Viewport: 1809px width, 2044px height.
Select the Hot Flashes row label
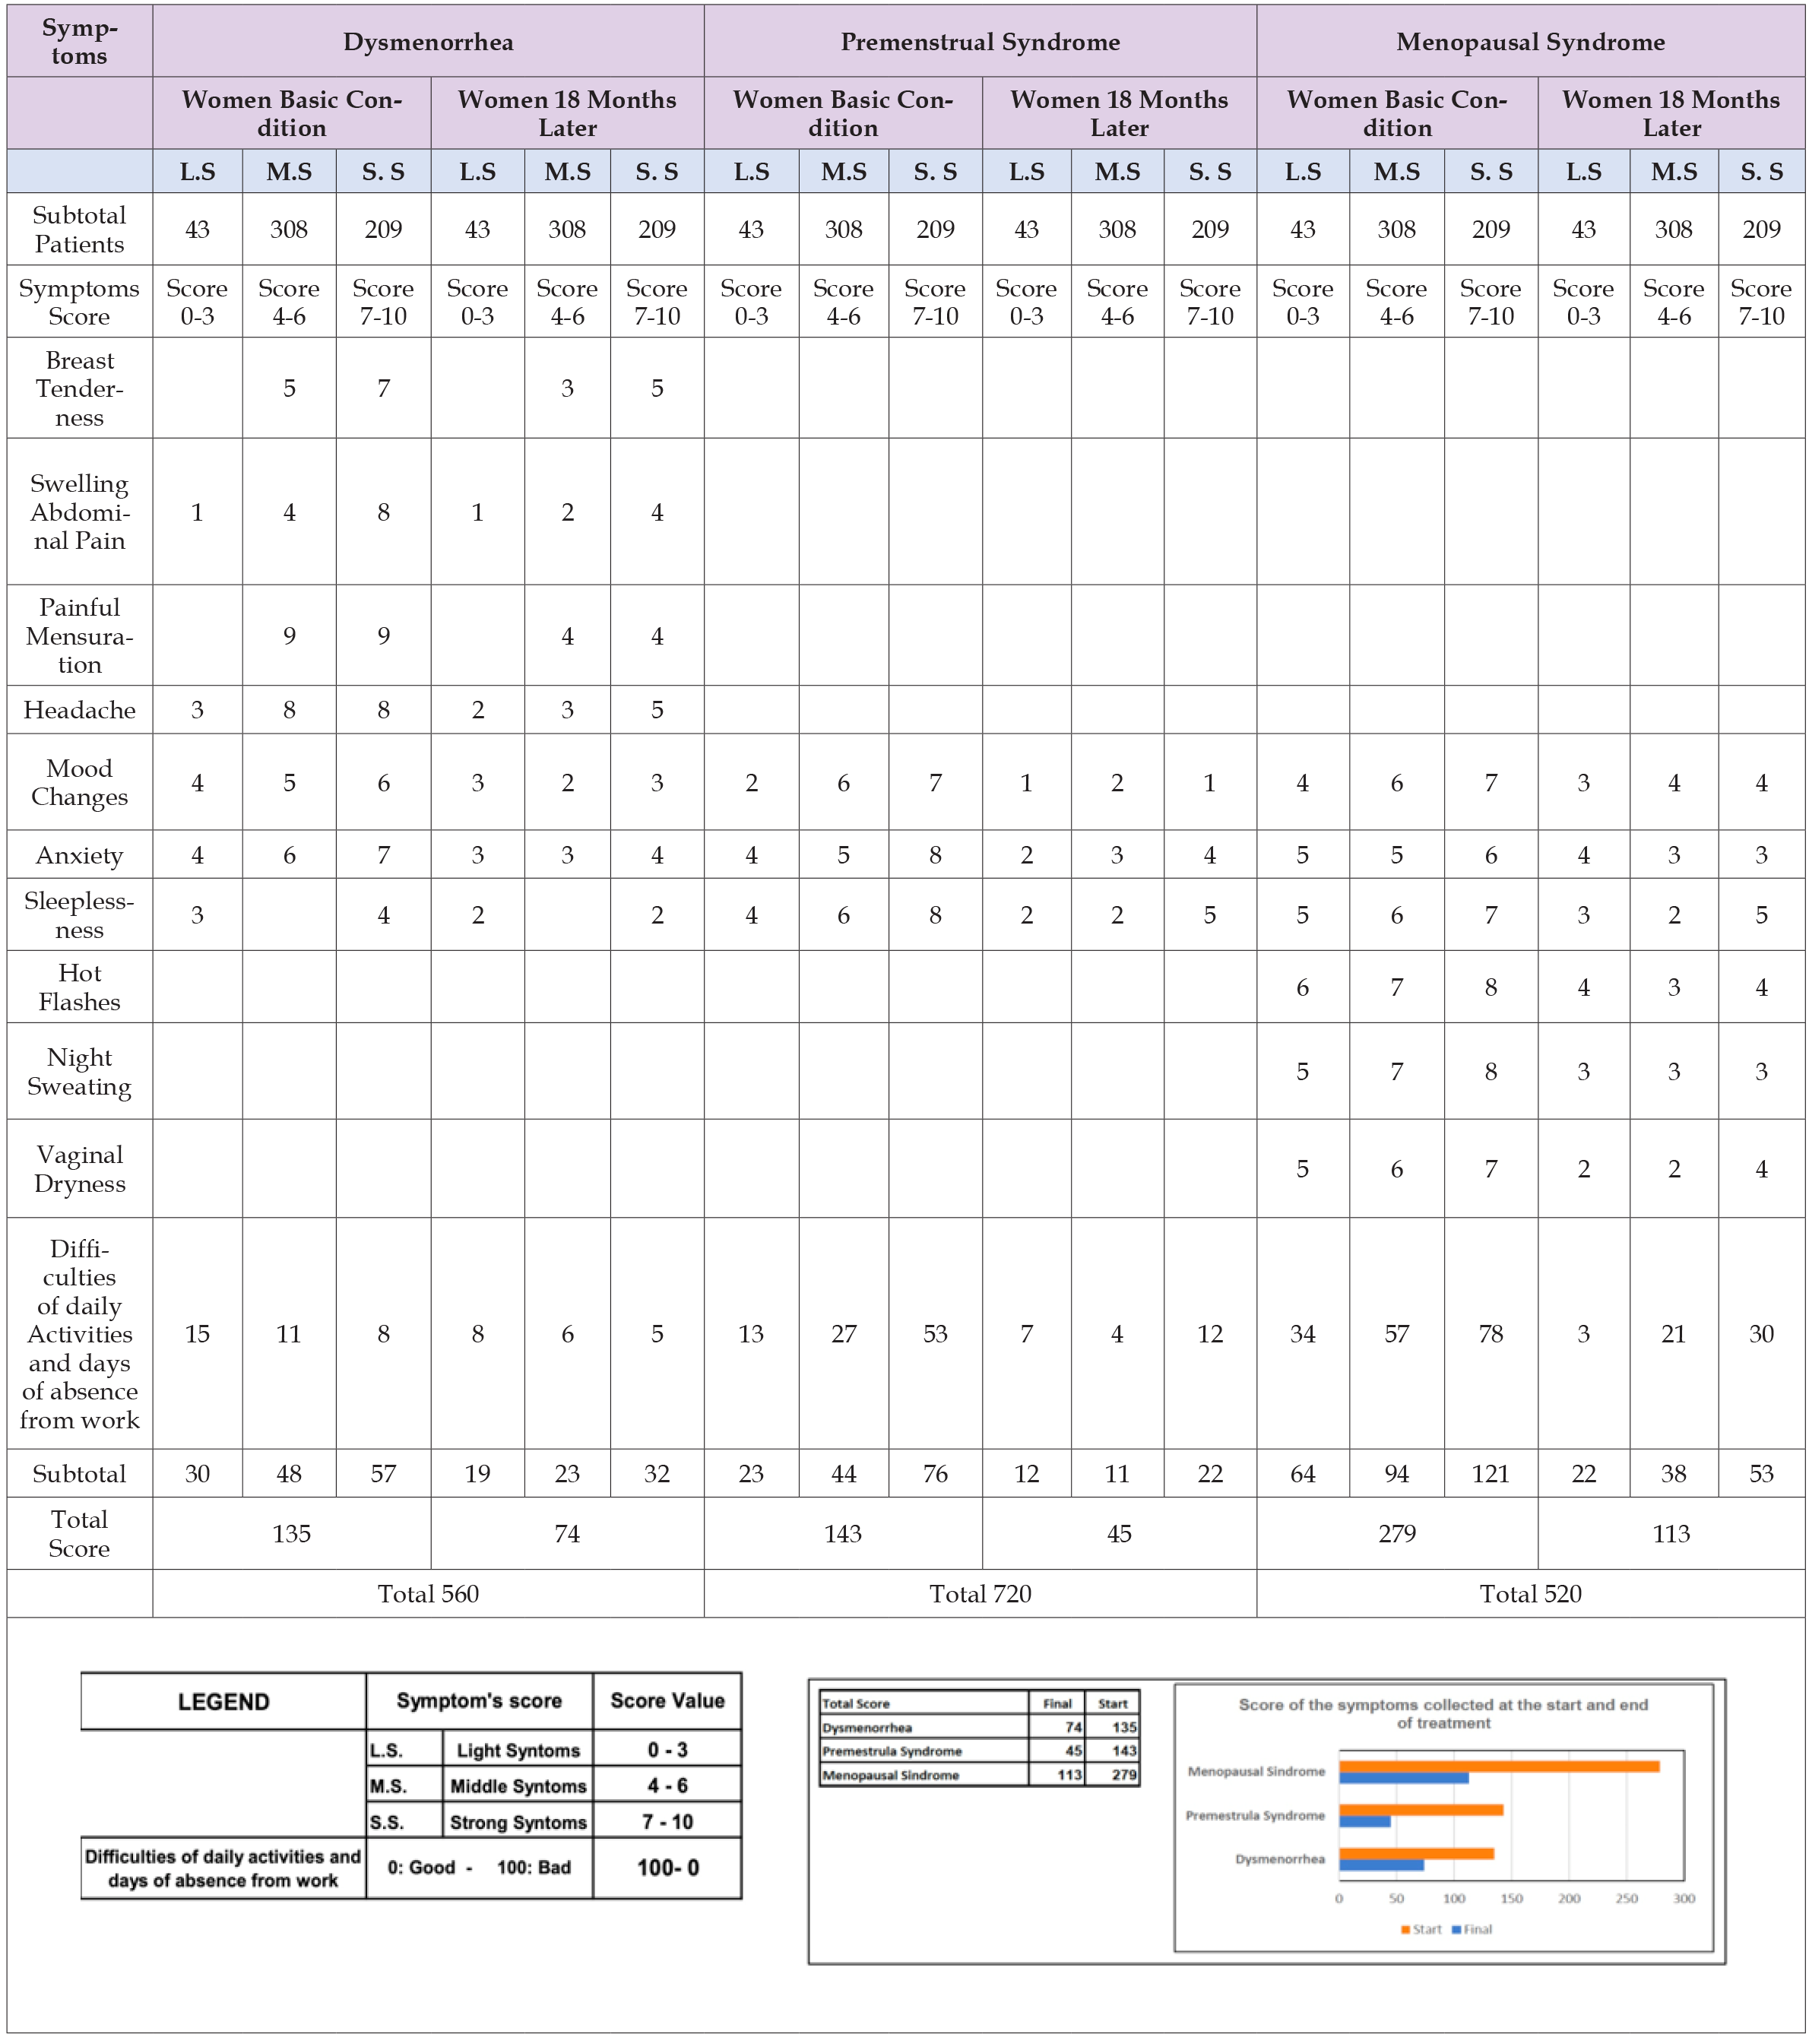click(x=79, y=987)
